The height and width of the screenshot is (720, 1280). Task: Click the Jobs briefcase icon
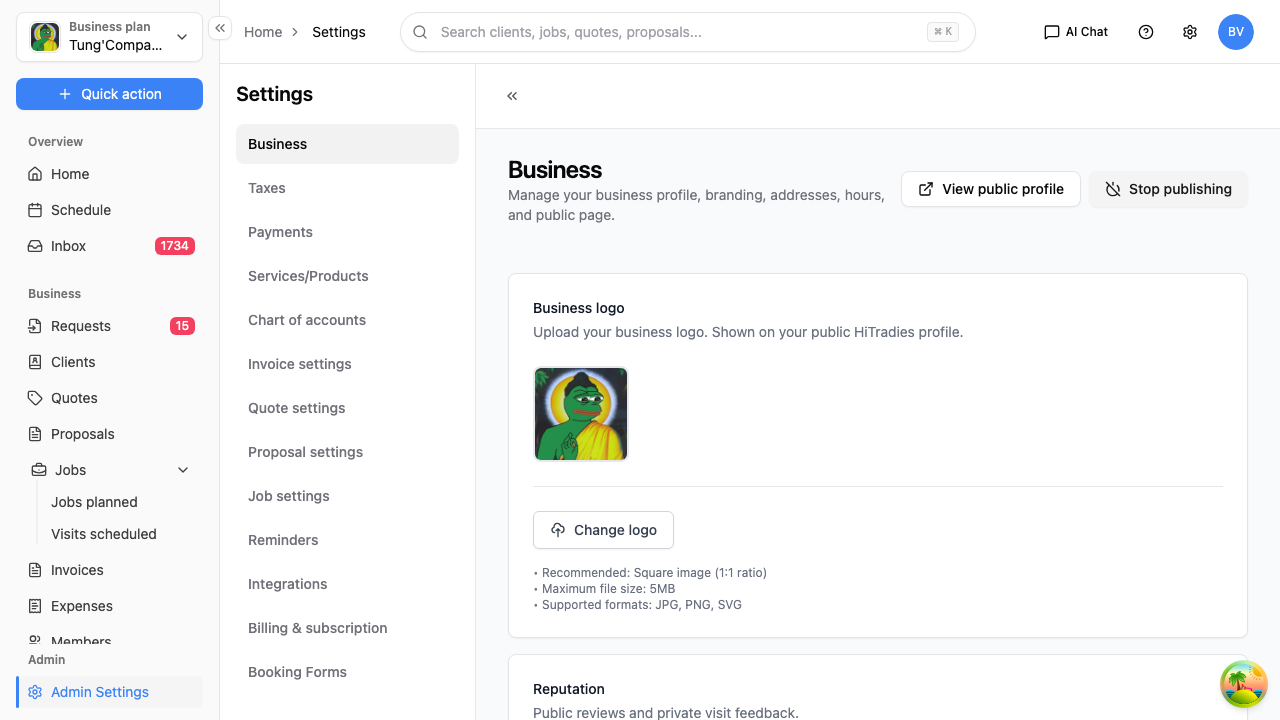point(39,470)
